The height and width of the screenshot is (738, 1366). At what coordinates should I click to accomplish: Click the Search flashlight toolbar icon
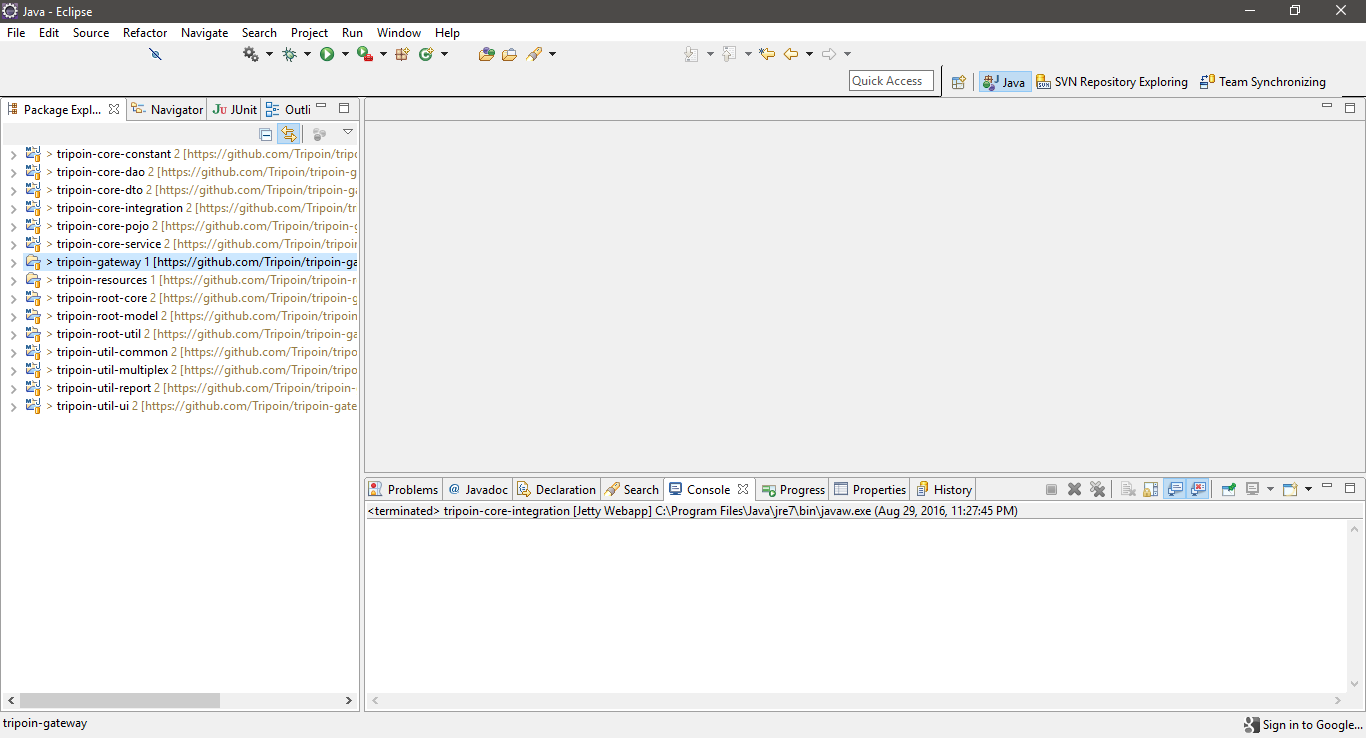[534, 54]
